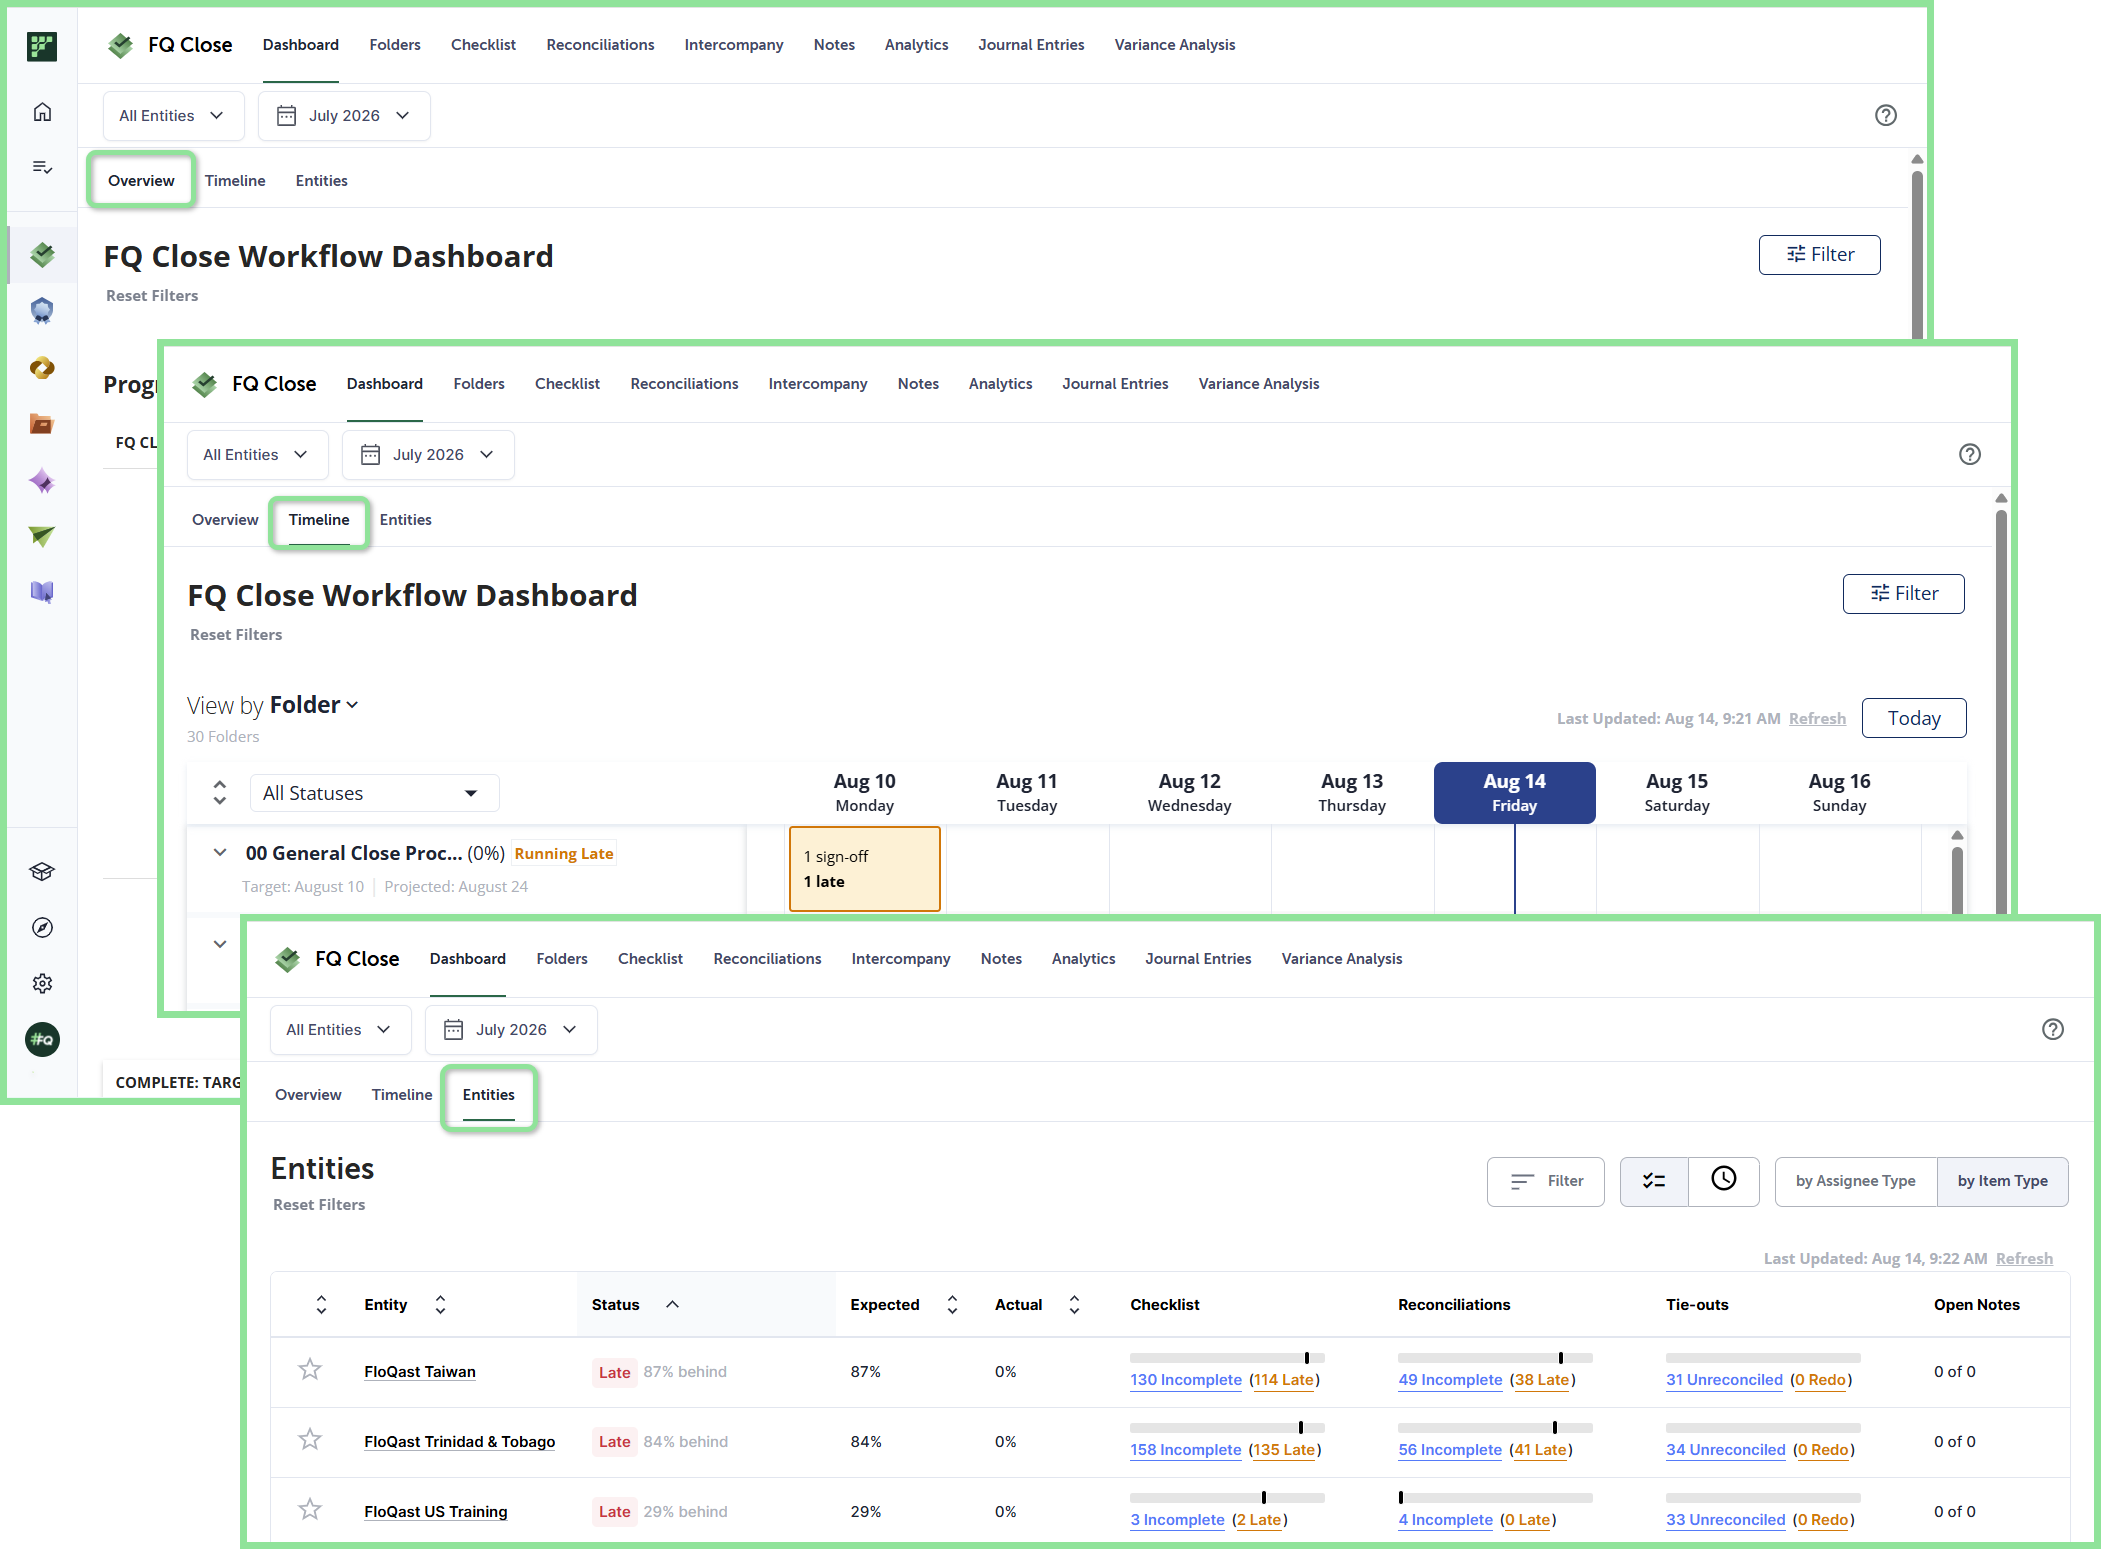Change the View by Folder dropdown

point(314,705)
